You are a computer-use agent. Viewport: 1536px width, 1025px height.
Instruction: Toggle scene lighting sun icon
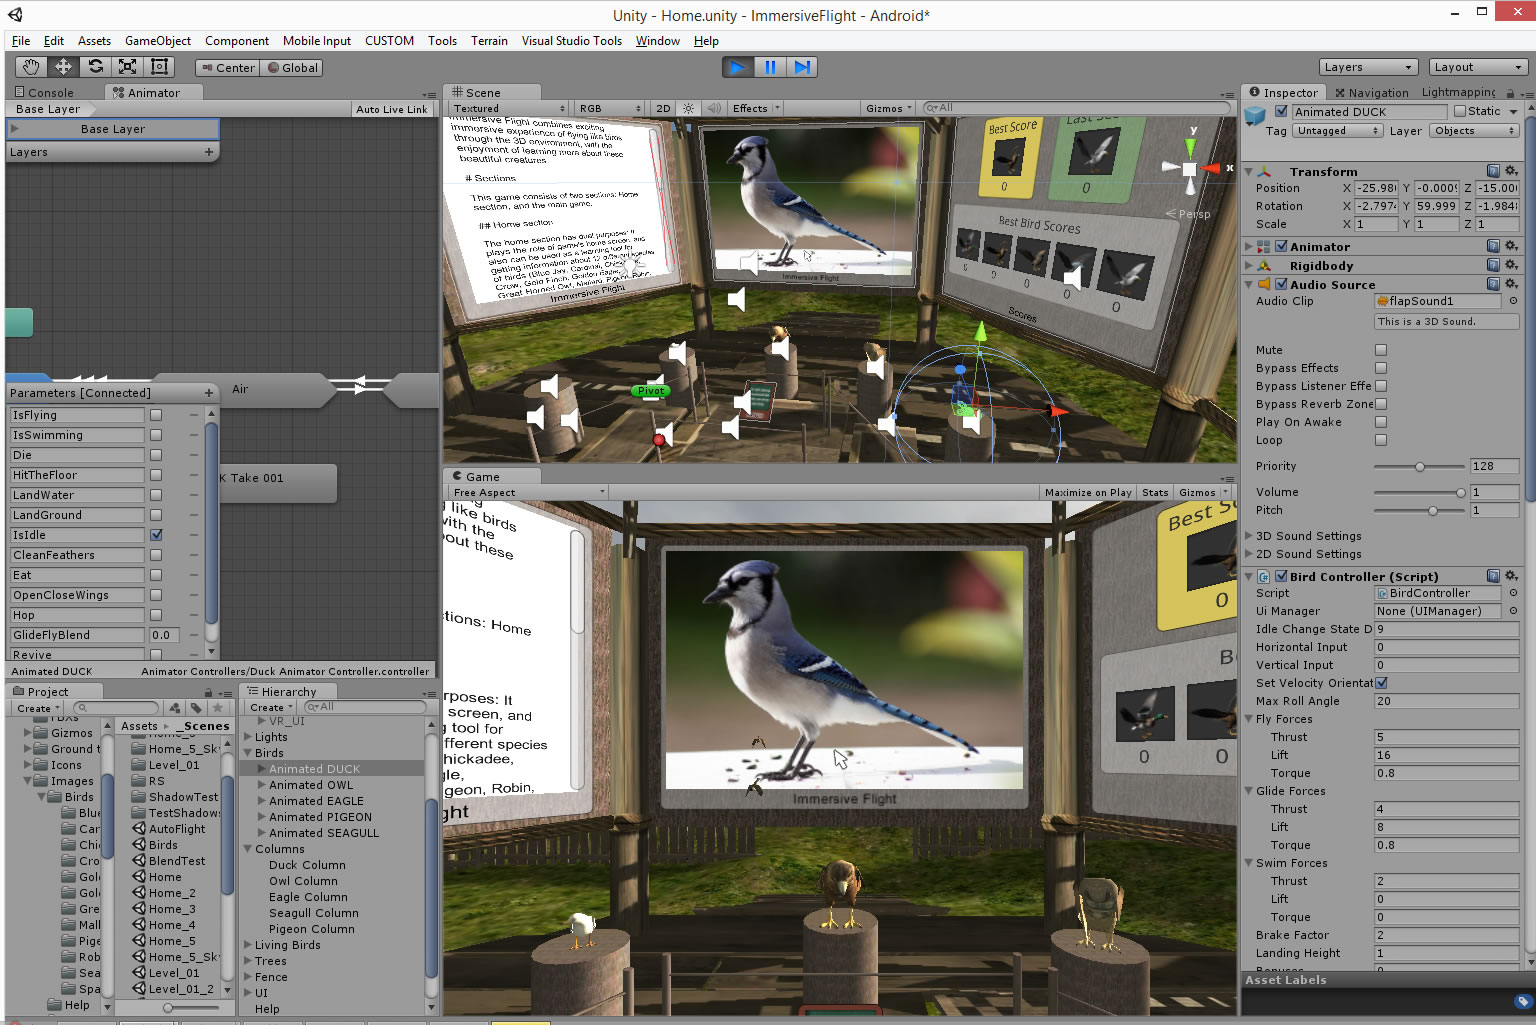click(688, 108)
